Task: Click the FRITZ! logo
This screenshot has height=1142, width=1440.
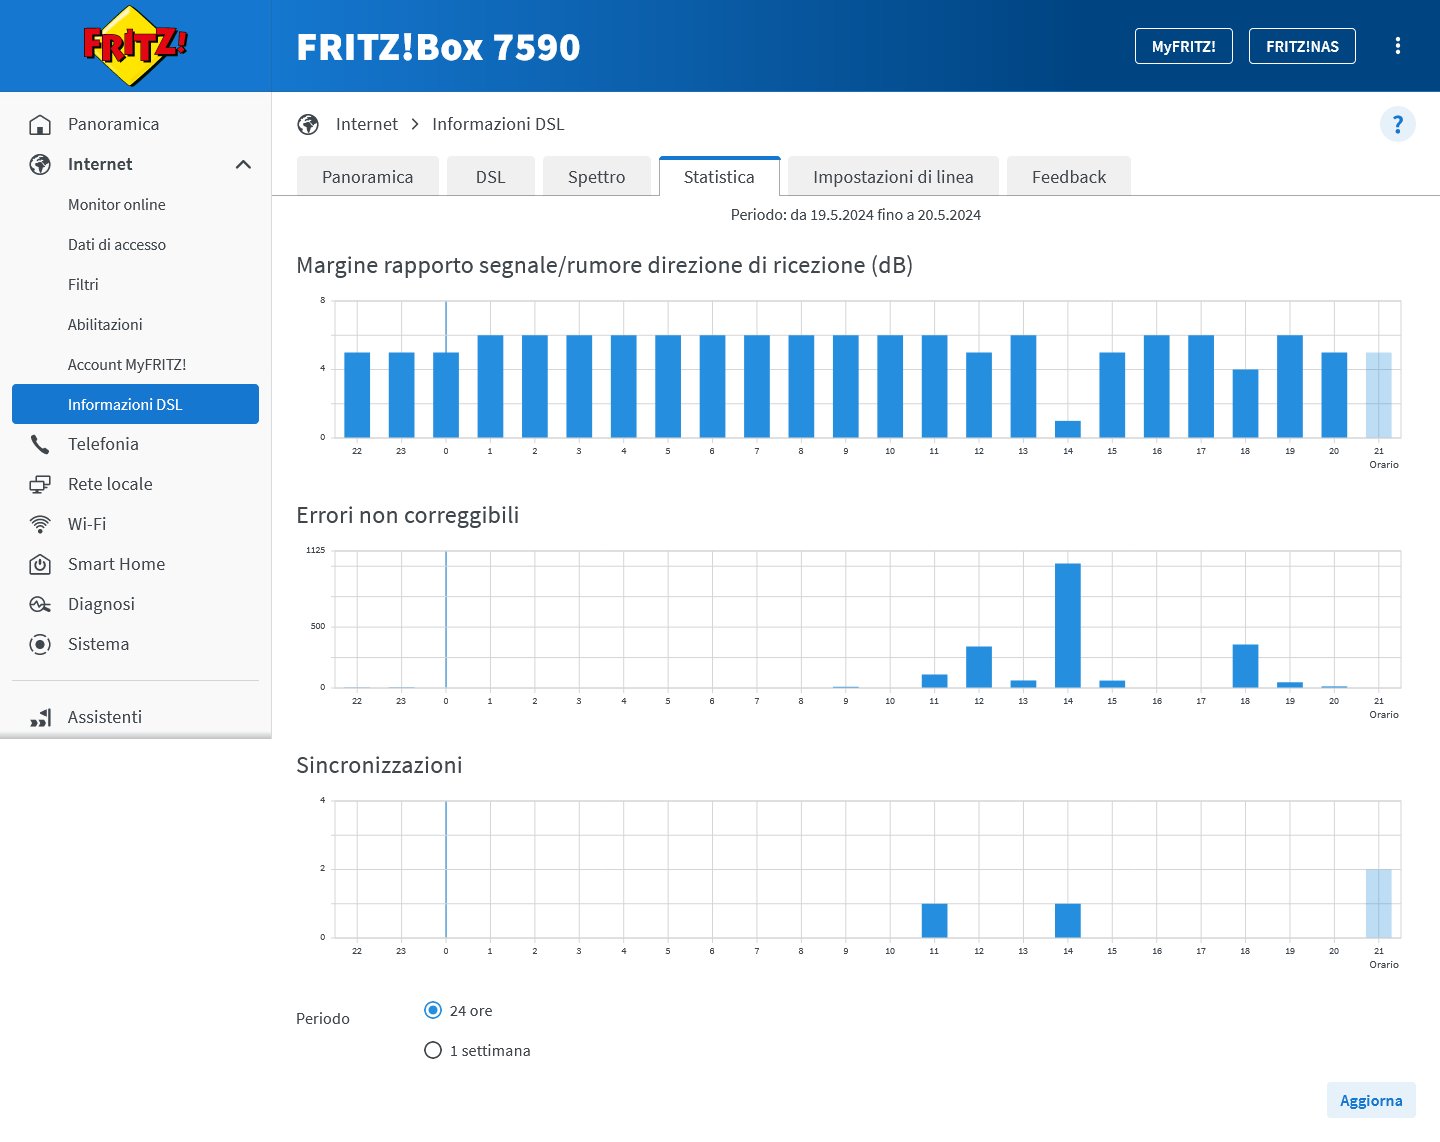Action: [135, 46]
